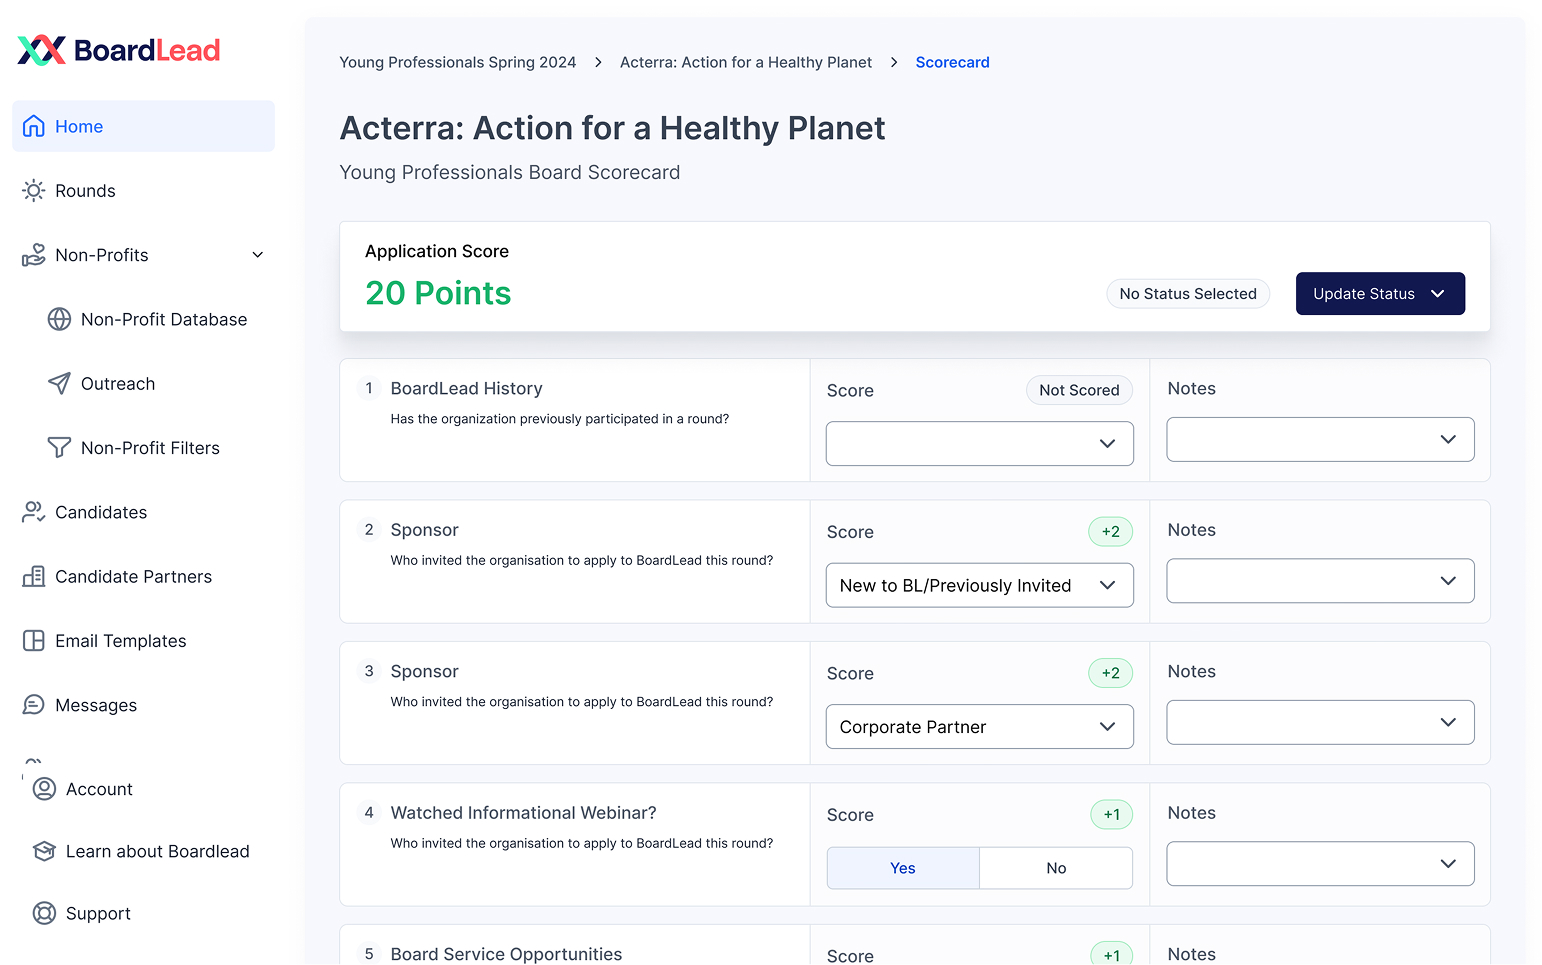Click the Update Status button
The width and height of the screenshot is (1542, 965).
(1379, 294)
